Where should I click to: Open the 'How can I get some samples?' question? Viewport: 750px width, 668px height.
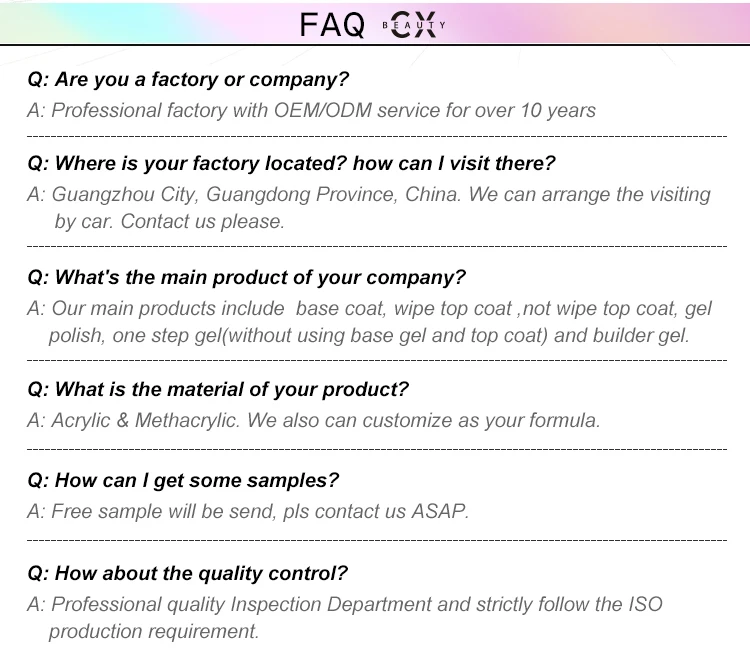[x=183, y=480]
